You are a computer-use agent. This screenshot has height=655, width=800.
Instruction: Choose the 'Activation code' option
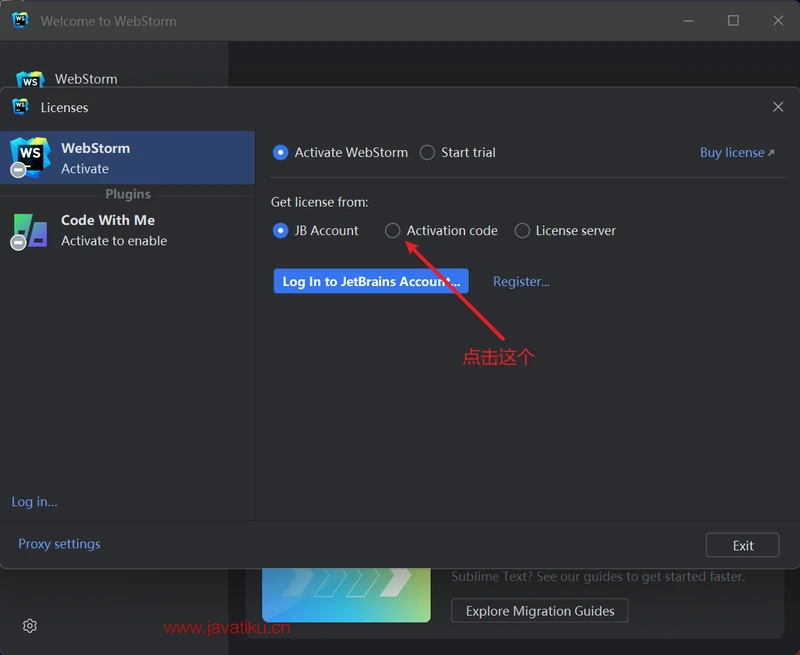coord(392,230)
